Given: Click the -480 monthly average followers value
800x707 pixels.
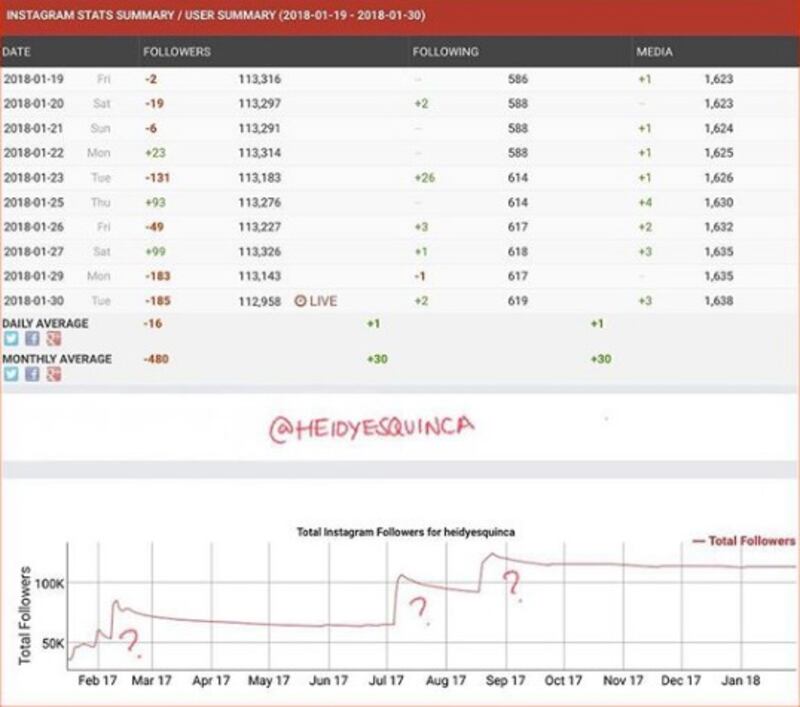Looking at the screenshot, I should [156, 359].
